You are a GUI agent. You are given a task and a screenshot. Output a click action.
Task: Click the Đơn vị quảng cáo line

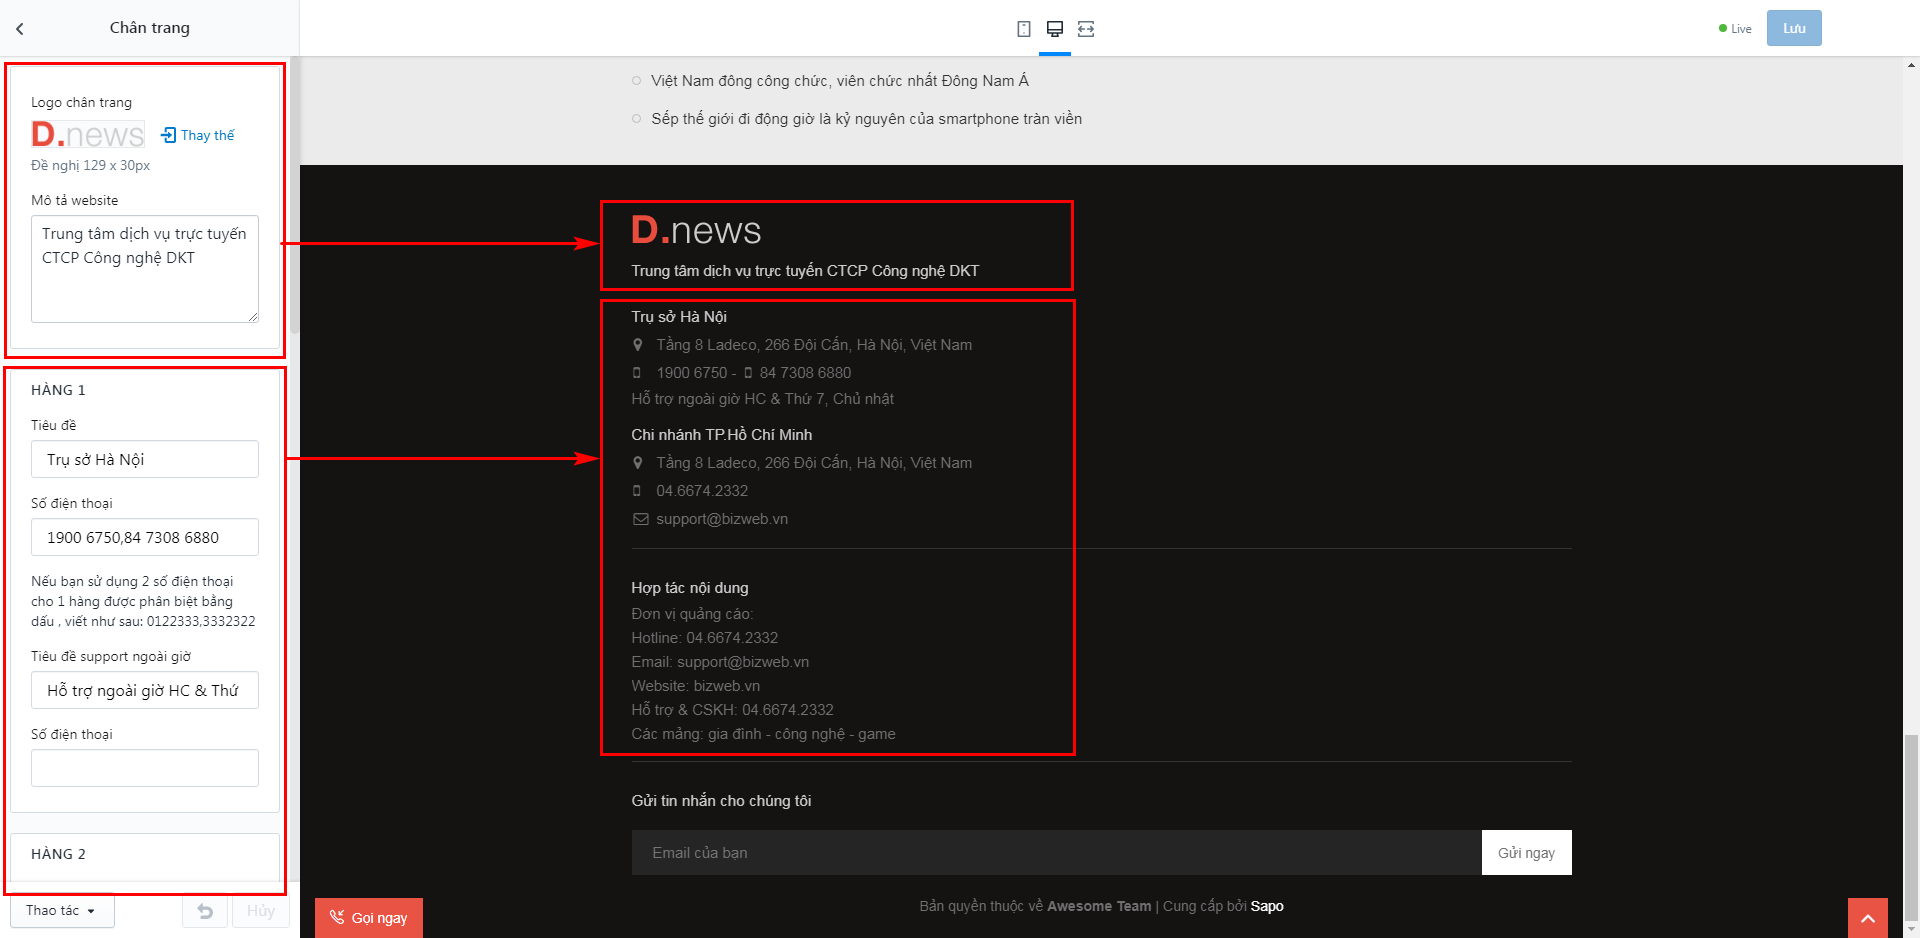692,614
